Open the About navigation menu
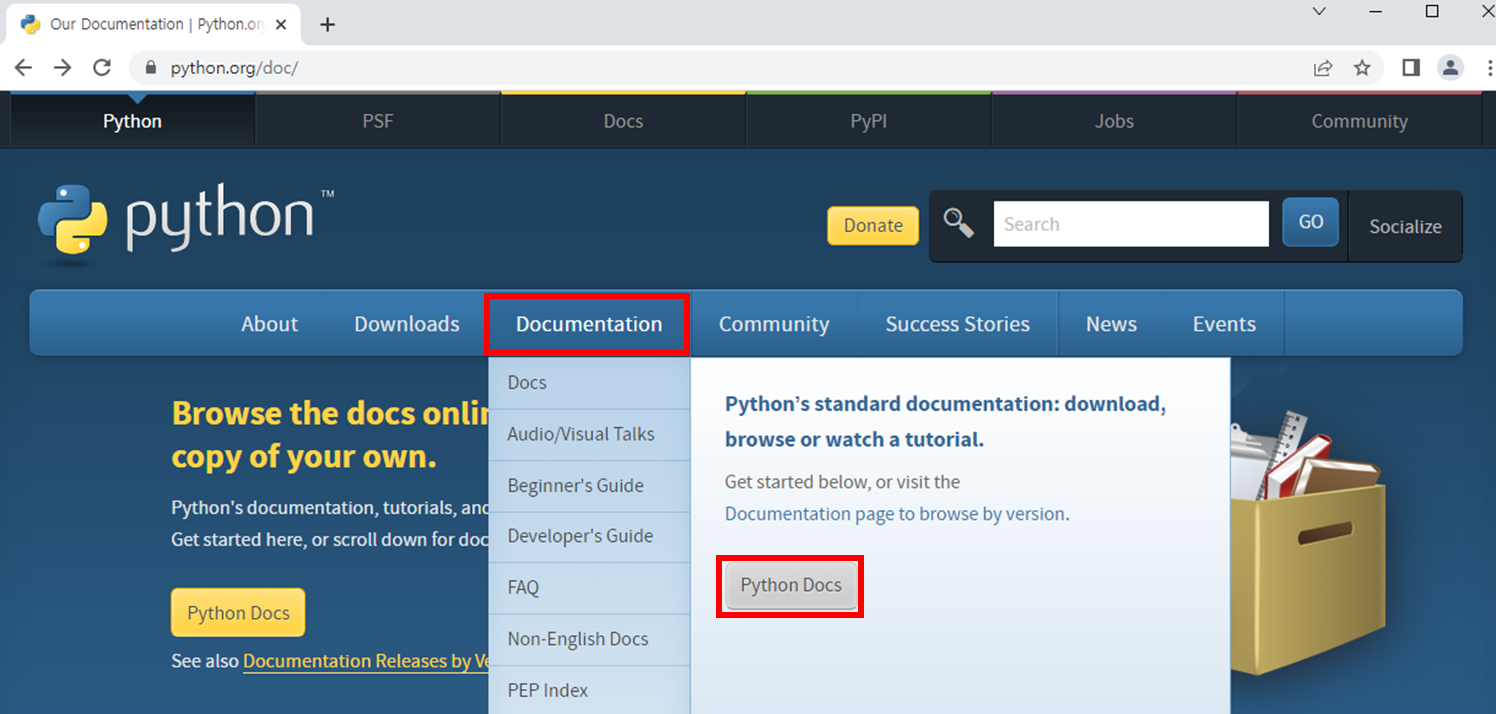 [269, 324]
